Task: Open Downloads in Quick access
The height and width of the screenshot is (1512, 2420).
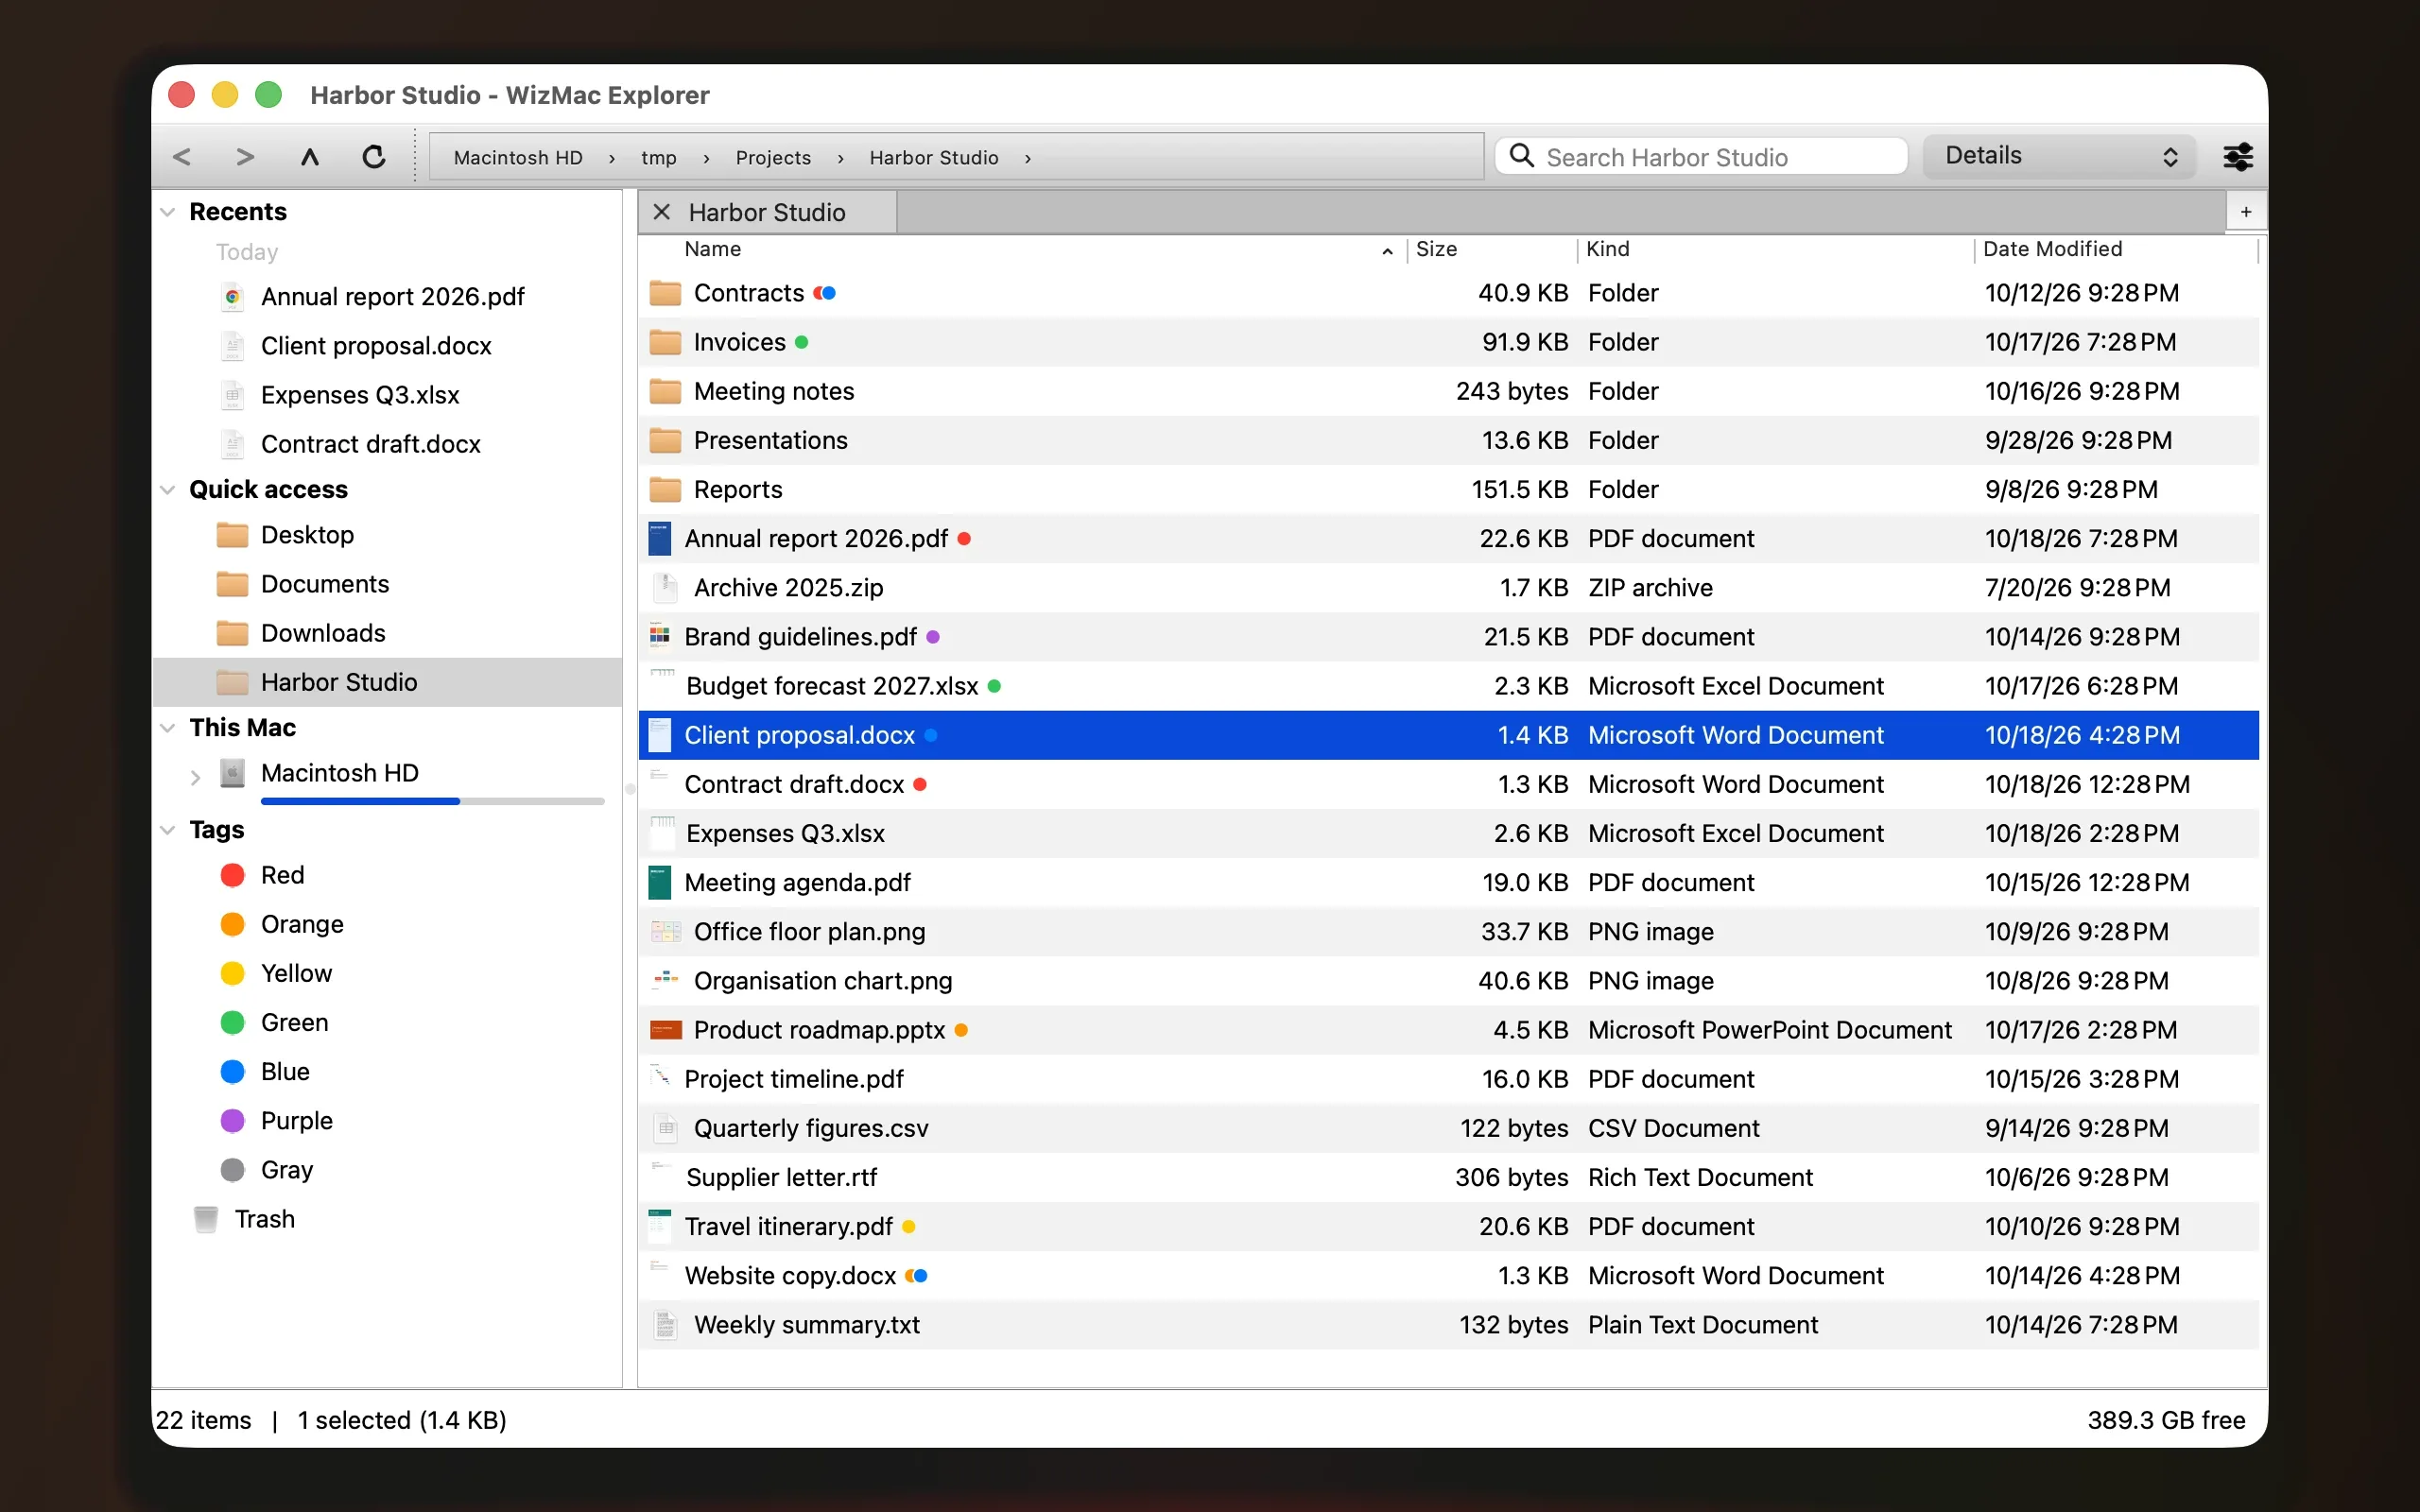Action: (323, 633)
